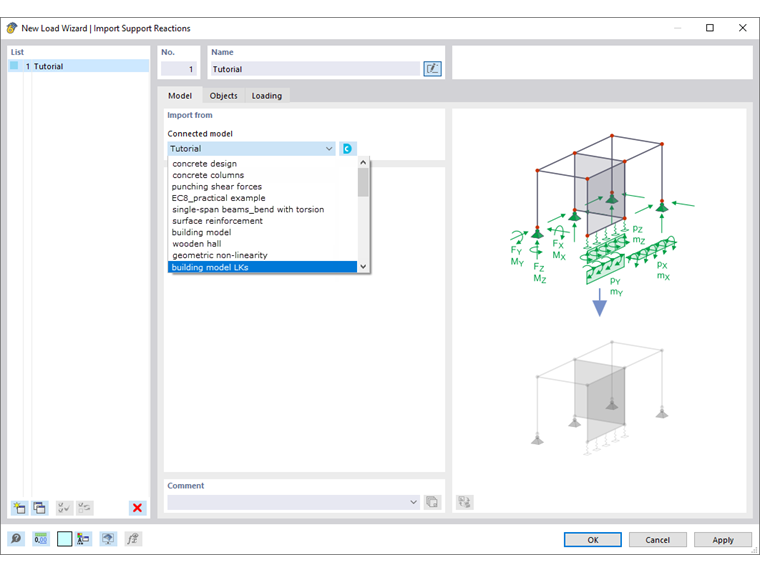Screen dimensions: 760x573
Task: Maximize the New Load Wizard window
Action: [x=710, y=28]
